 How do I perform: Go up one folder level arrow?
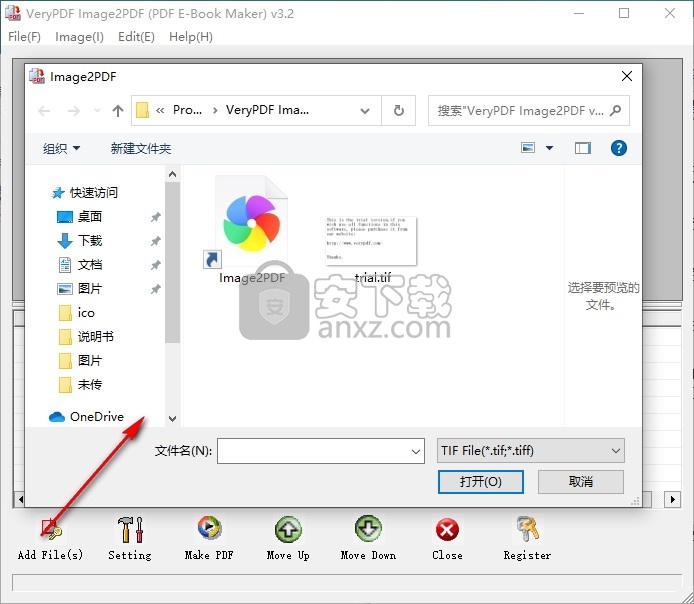118,111
